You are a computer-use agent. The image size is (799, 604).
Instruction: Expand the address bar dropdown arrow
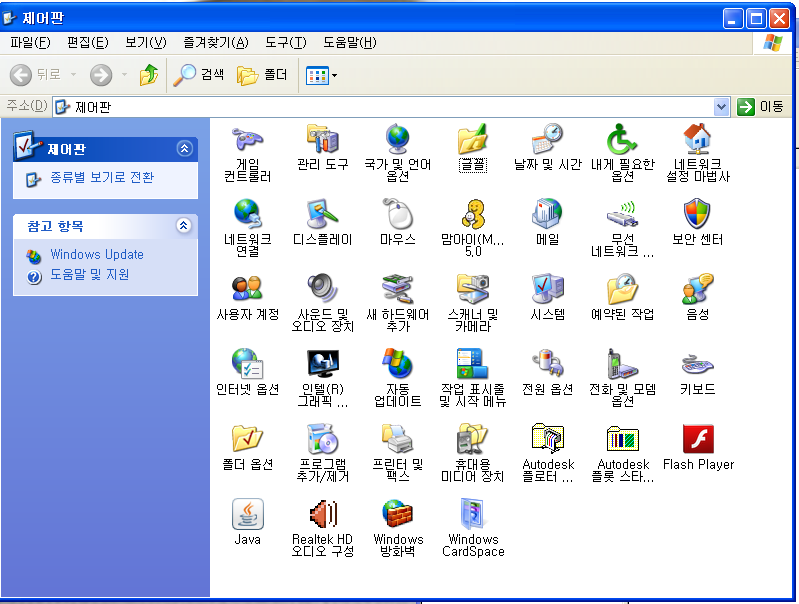click(721, 106)
